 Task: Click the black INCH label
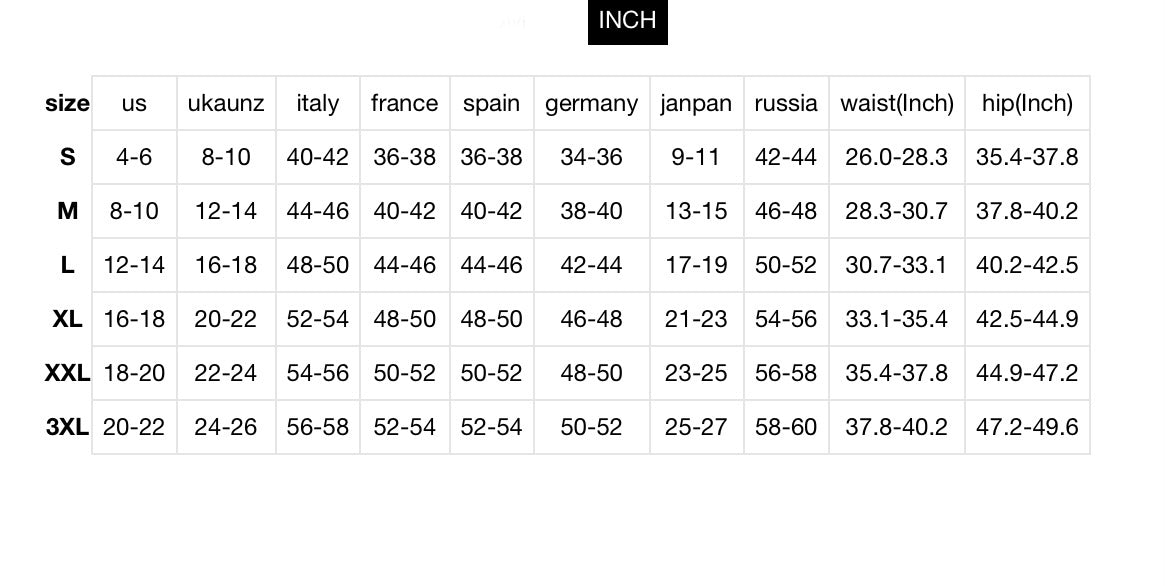coord(627,22)
